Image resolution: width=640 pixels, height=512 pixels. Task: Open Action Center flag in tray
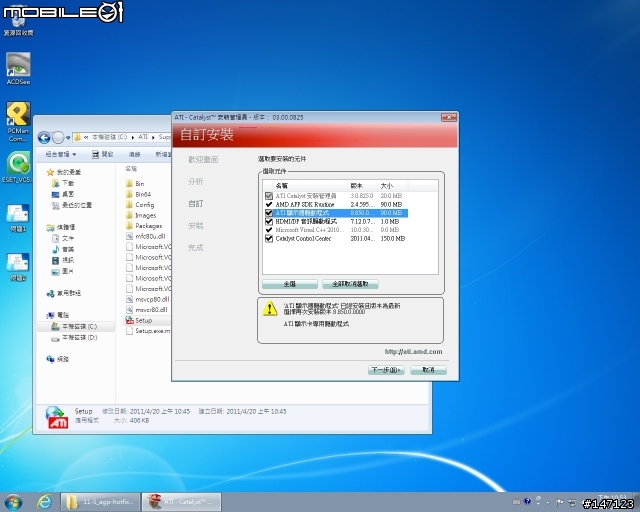coord(560,502)
